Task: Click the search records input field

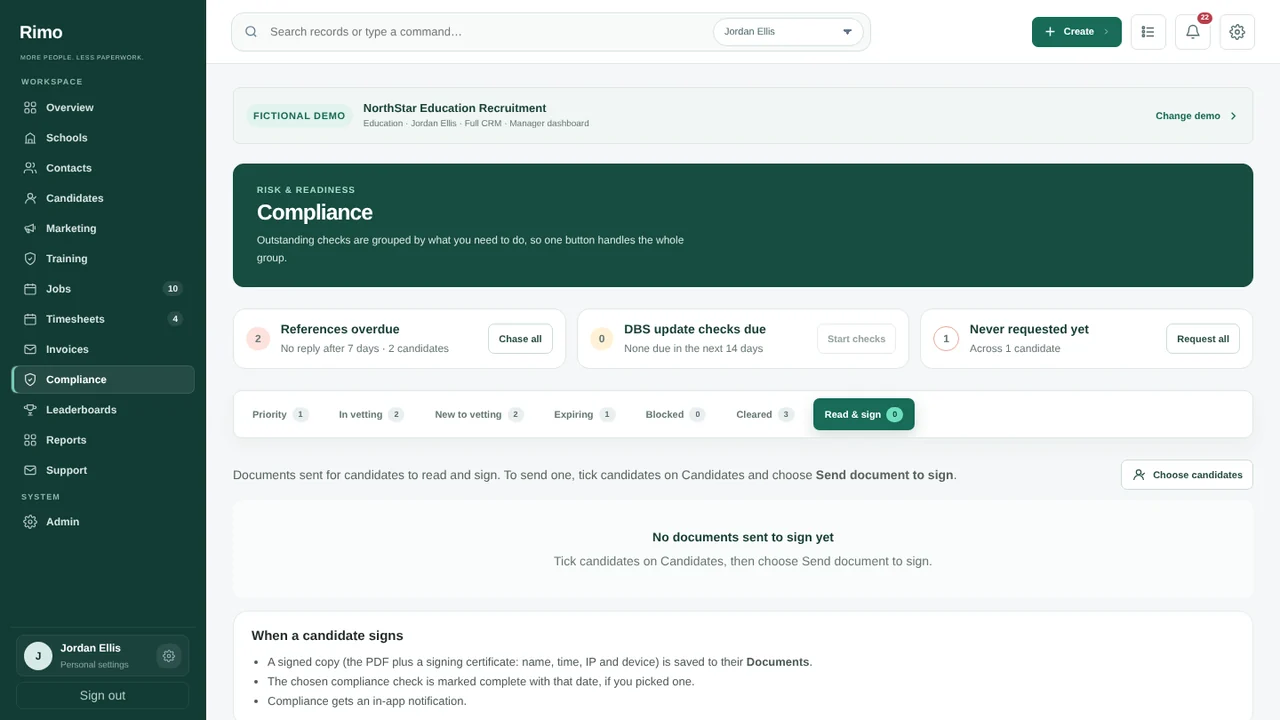Action: (485, 32)
